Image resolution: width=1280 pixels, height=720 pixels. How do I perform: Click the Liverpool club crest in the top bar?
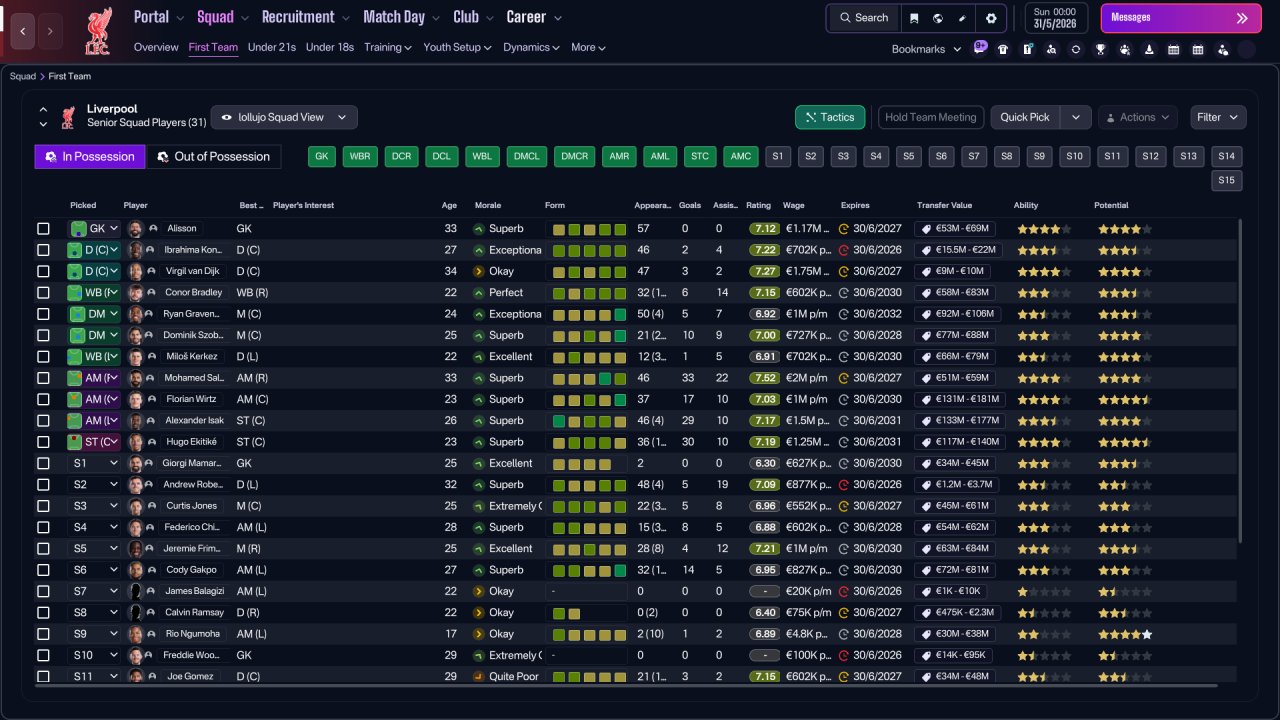point(99,31)
